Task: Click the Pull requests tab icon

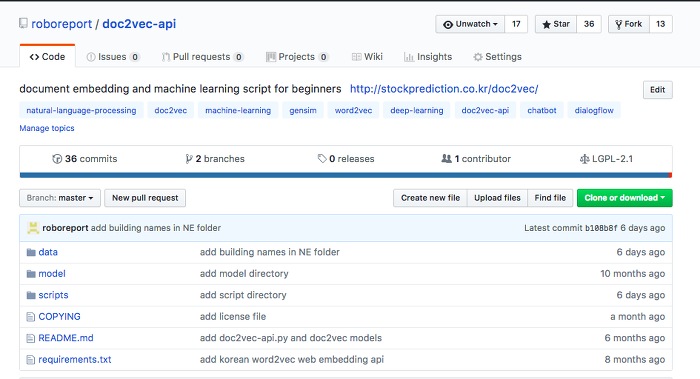Action: (x=166, y=57)
